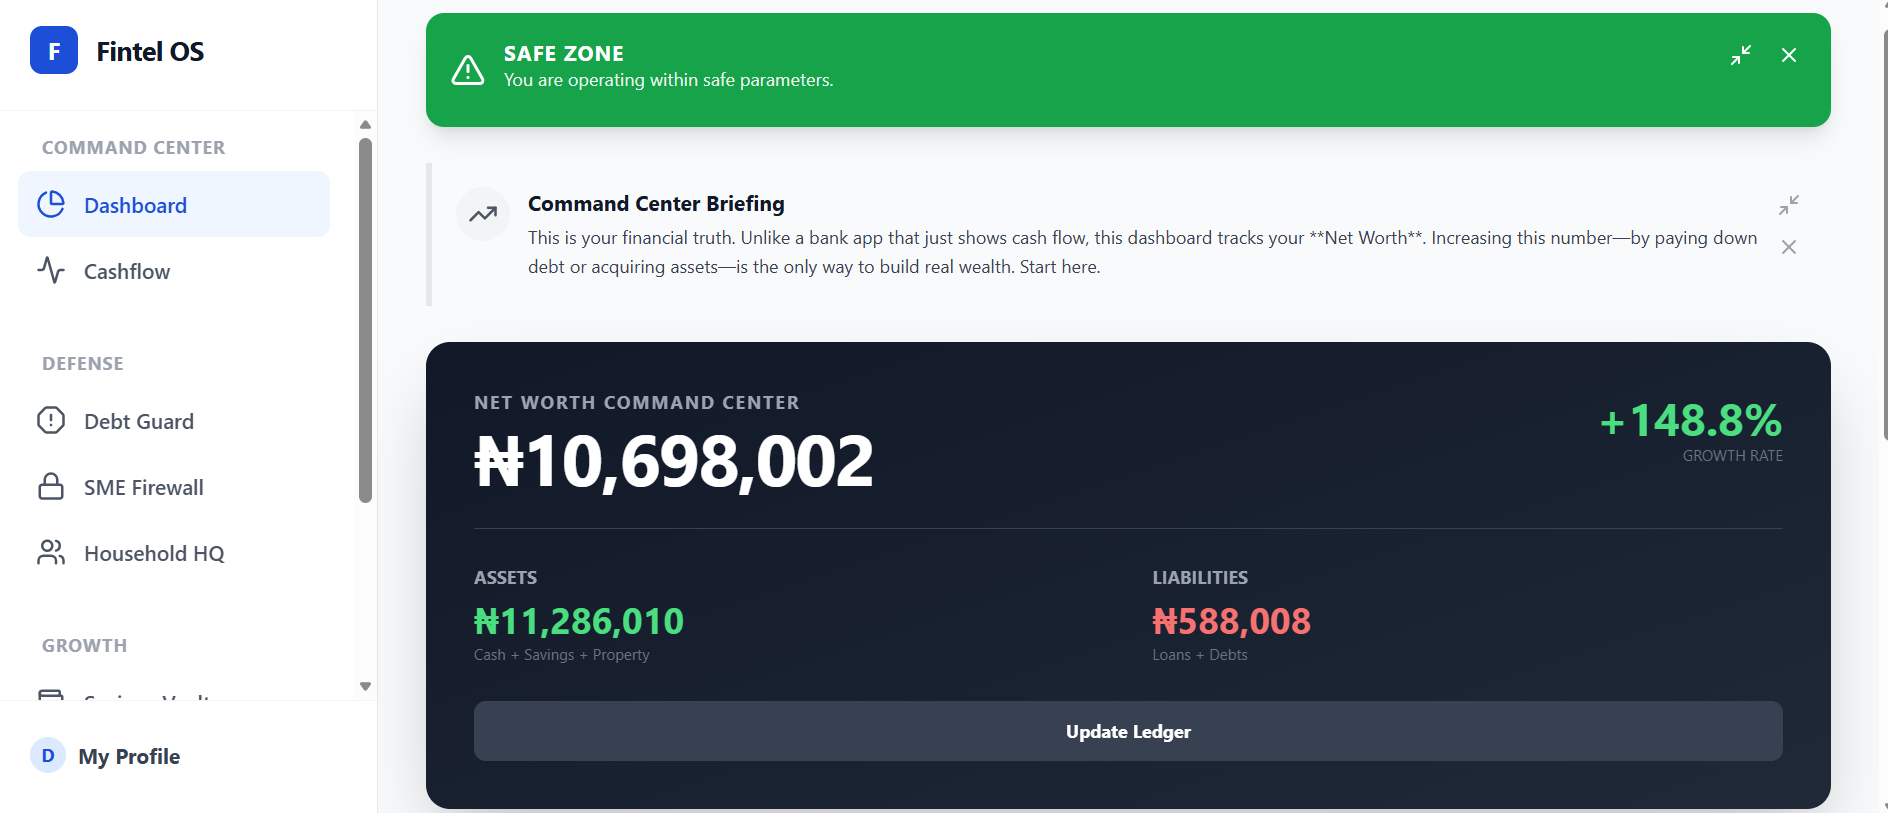Viewport: 1888px width, 813px height.
Task: Collapse the Safe Zone banner
Action: 1741,55
